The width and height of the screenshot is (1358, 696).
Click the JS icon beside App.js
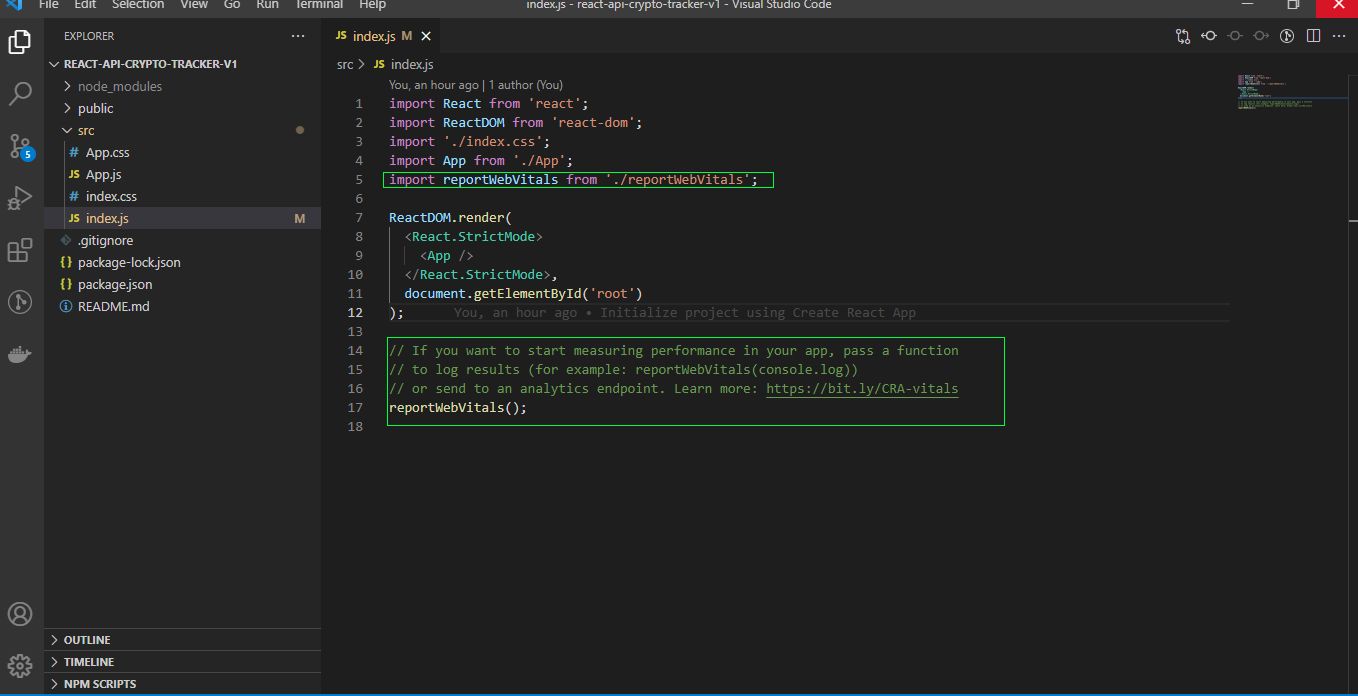[x=74, y=175]
